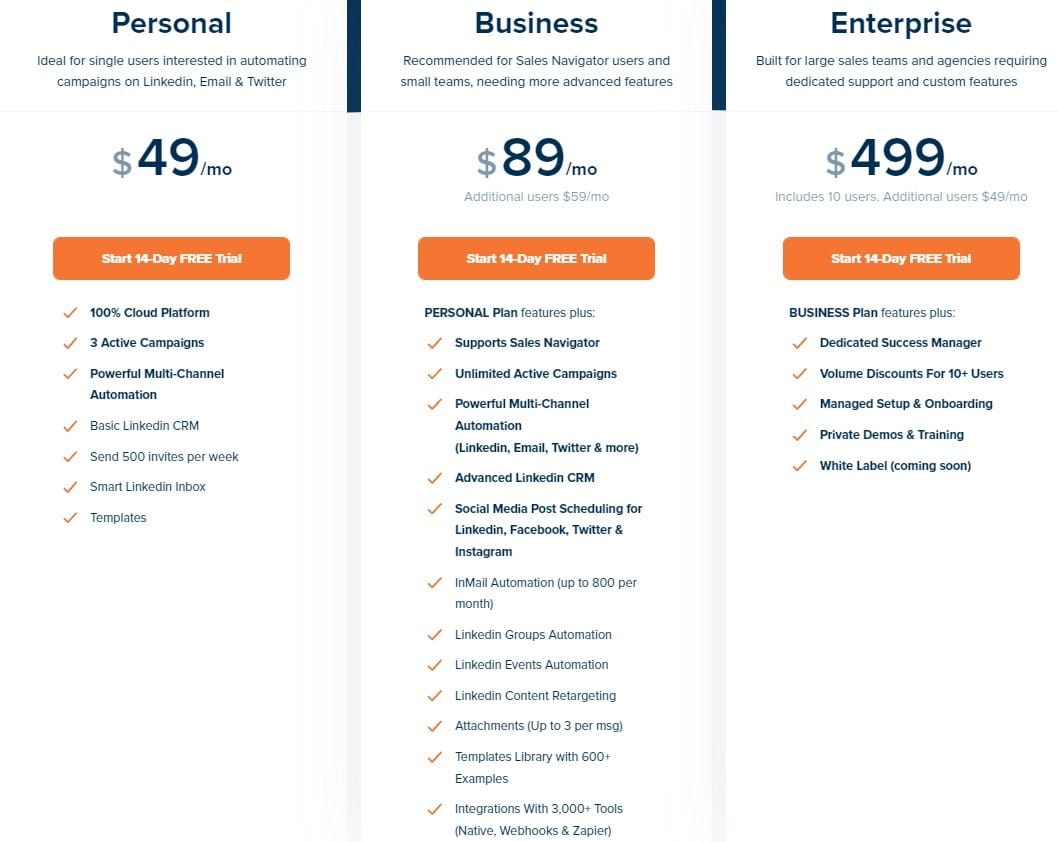Start the Personal plan 14-day free trial
1058x842 pixels.
(x=171, y=258)
